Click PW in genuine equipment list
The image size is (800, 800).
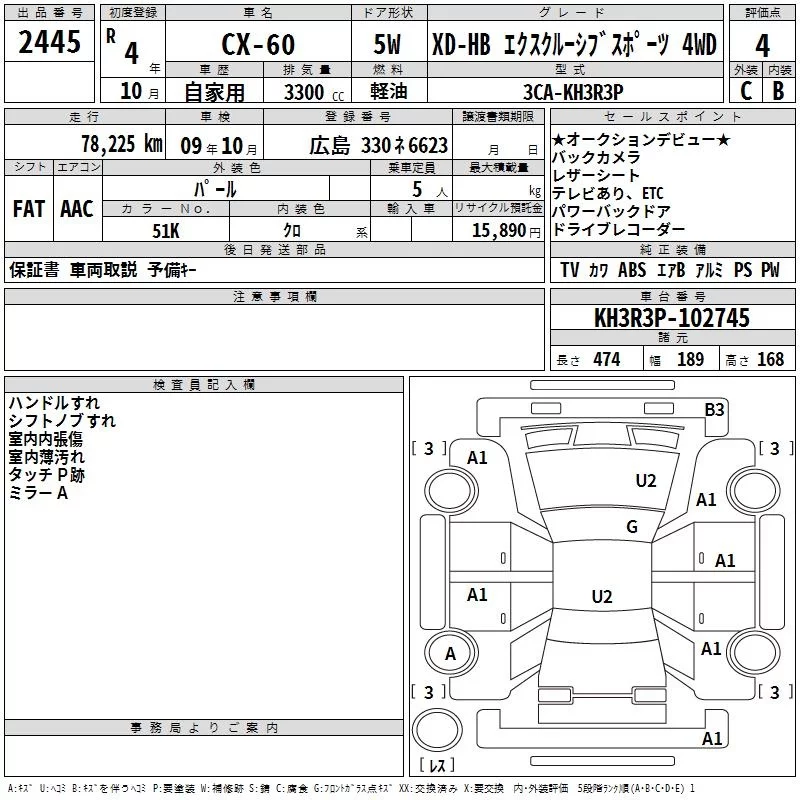coord(770,269)
